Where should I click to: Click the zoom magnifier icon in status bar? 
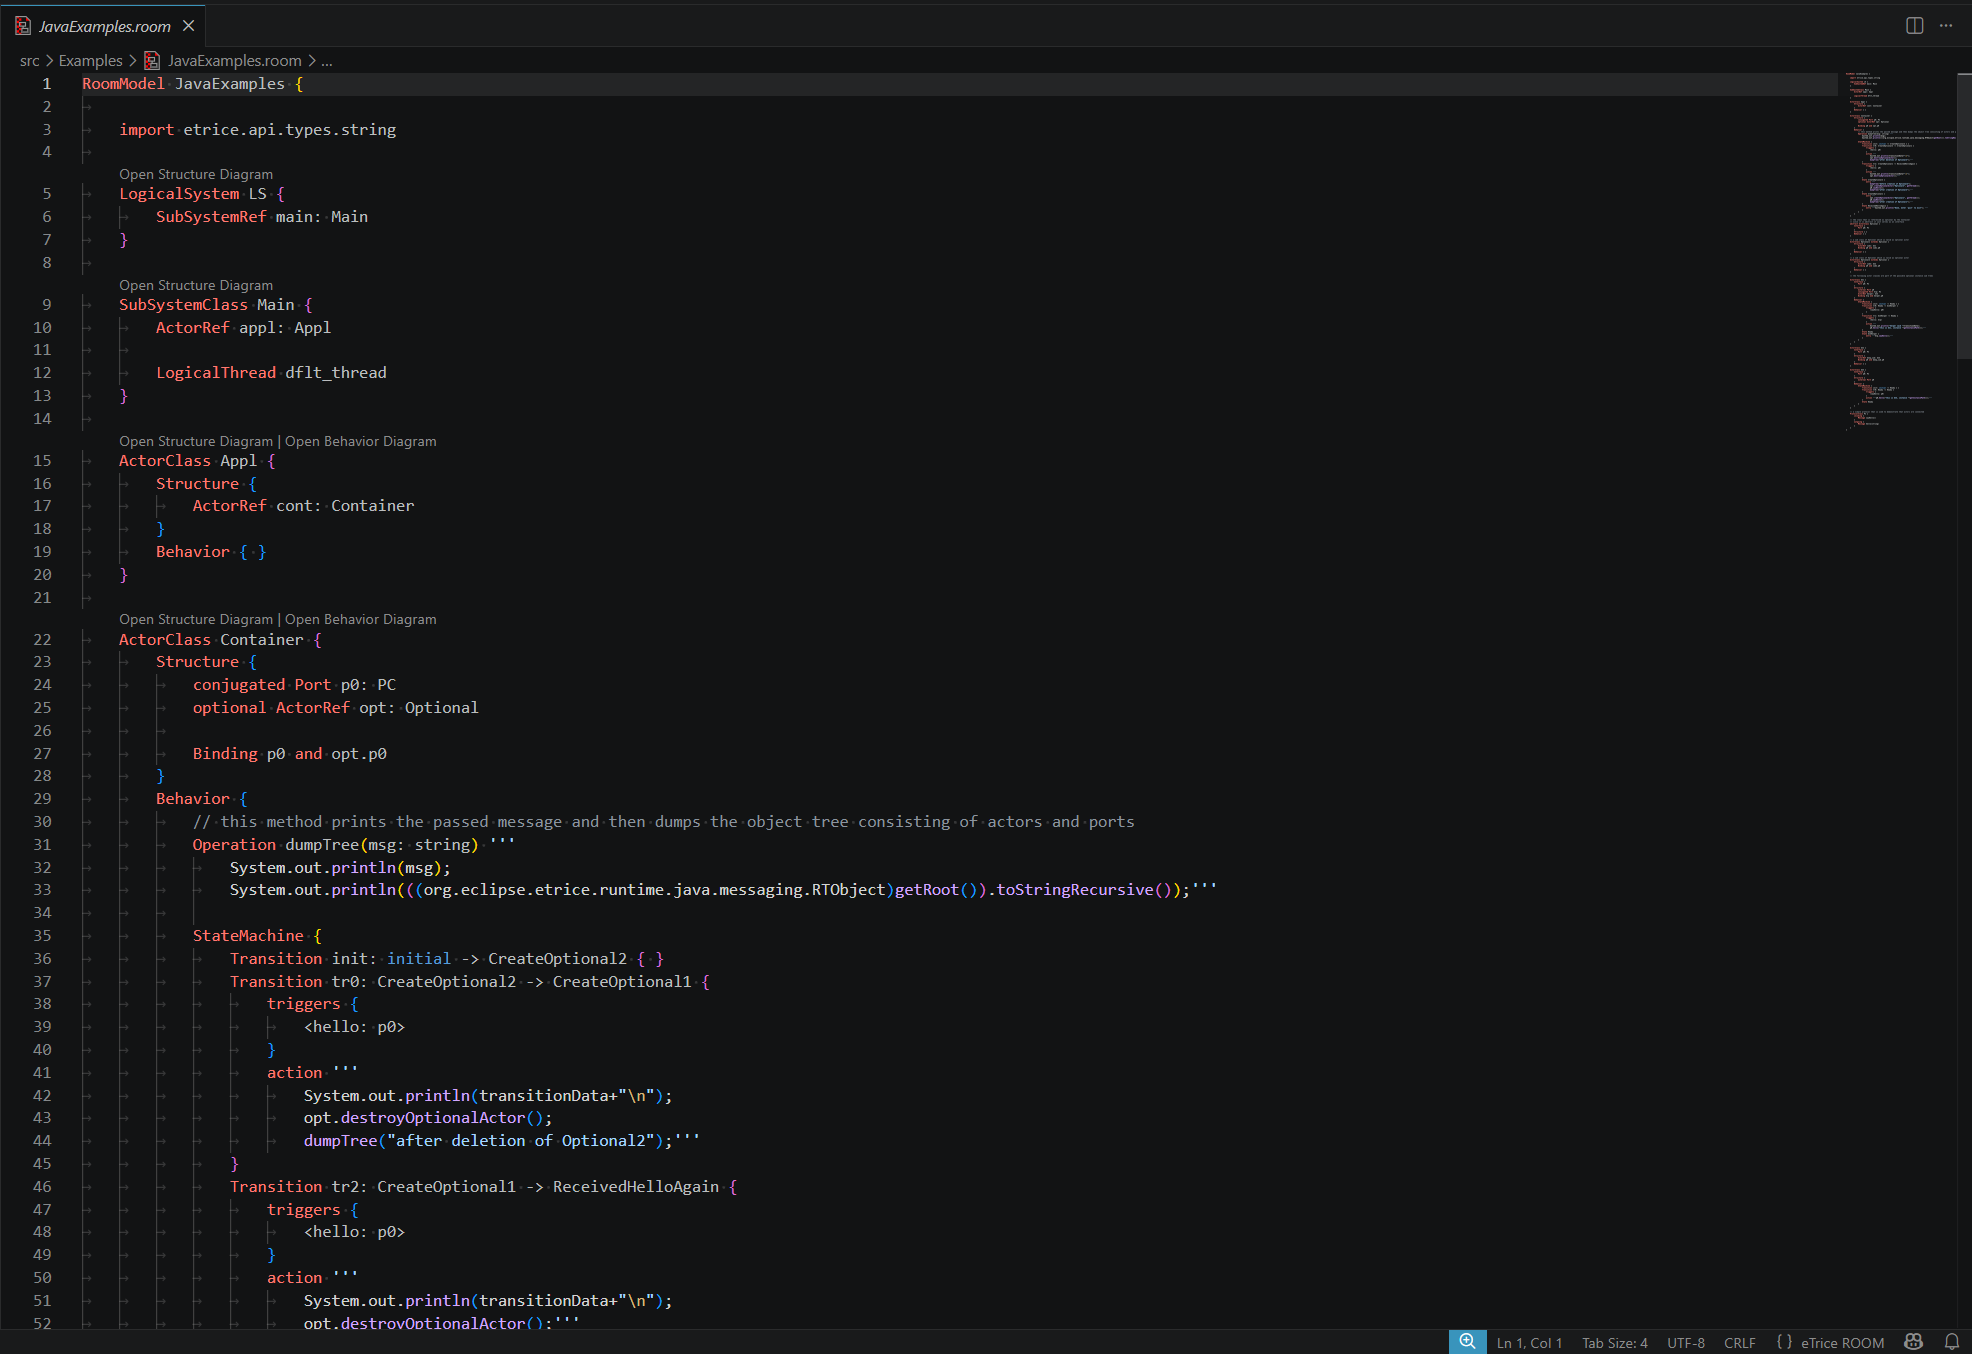click(x=1467, y=1342)
